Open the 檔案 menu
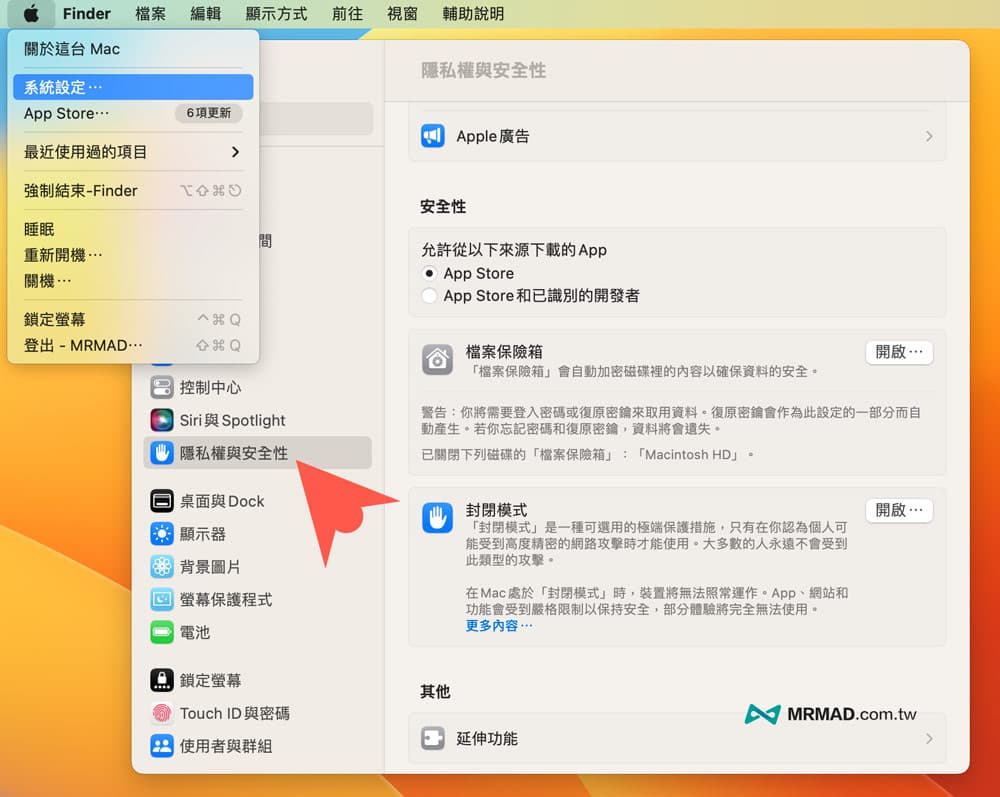 point(151,13)
